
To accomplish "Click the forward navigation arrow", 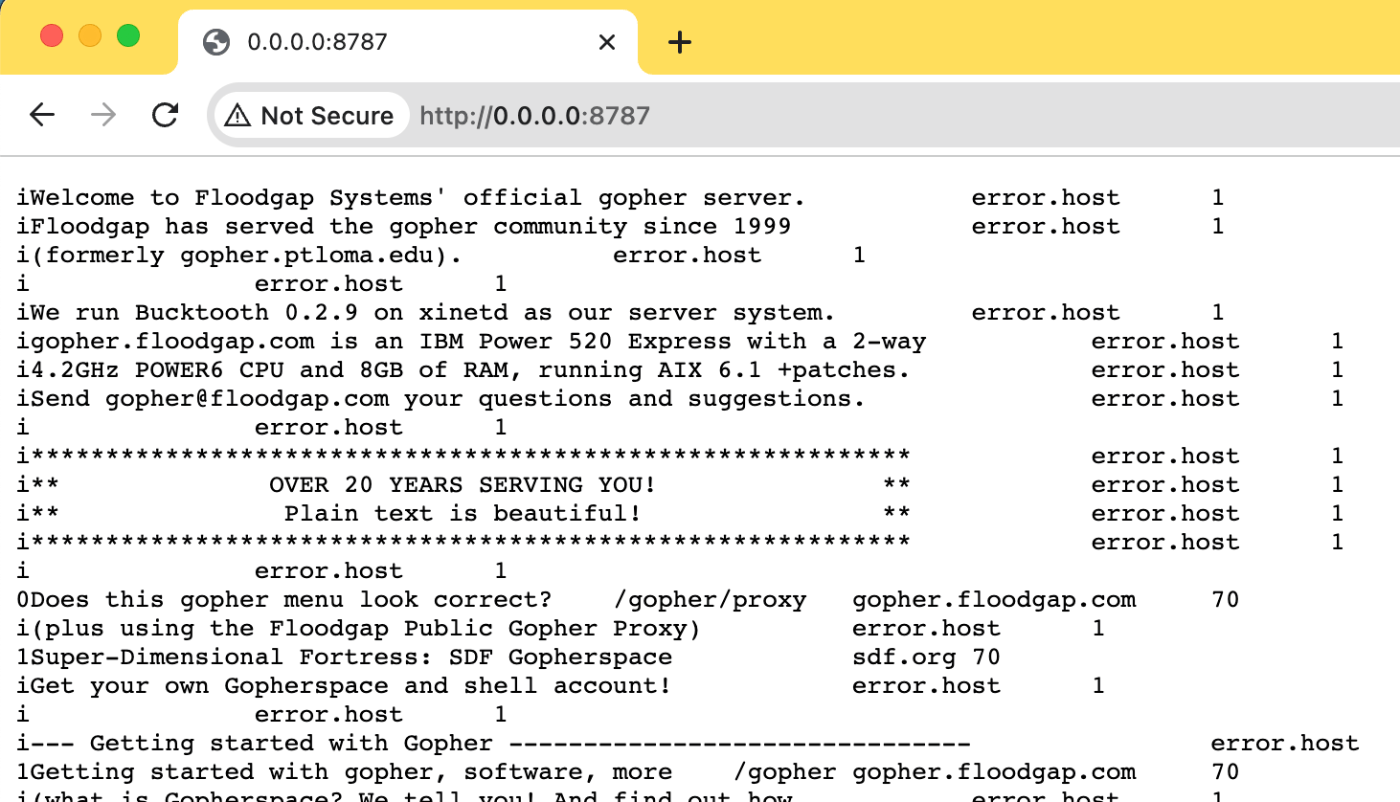I will 103,115.
